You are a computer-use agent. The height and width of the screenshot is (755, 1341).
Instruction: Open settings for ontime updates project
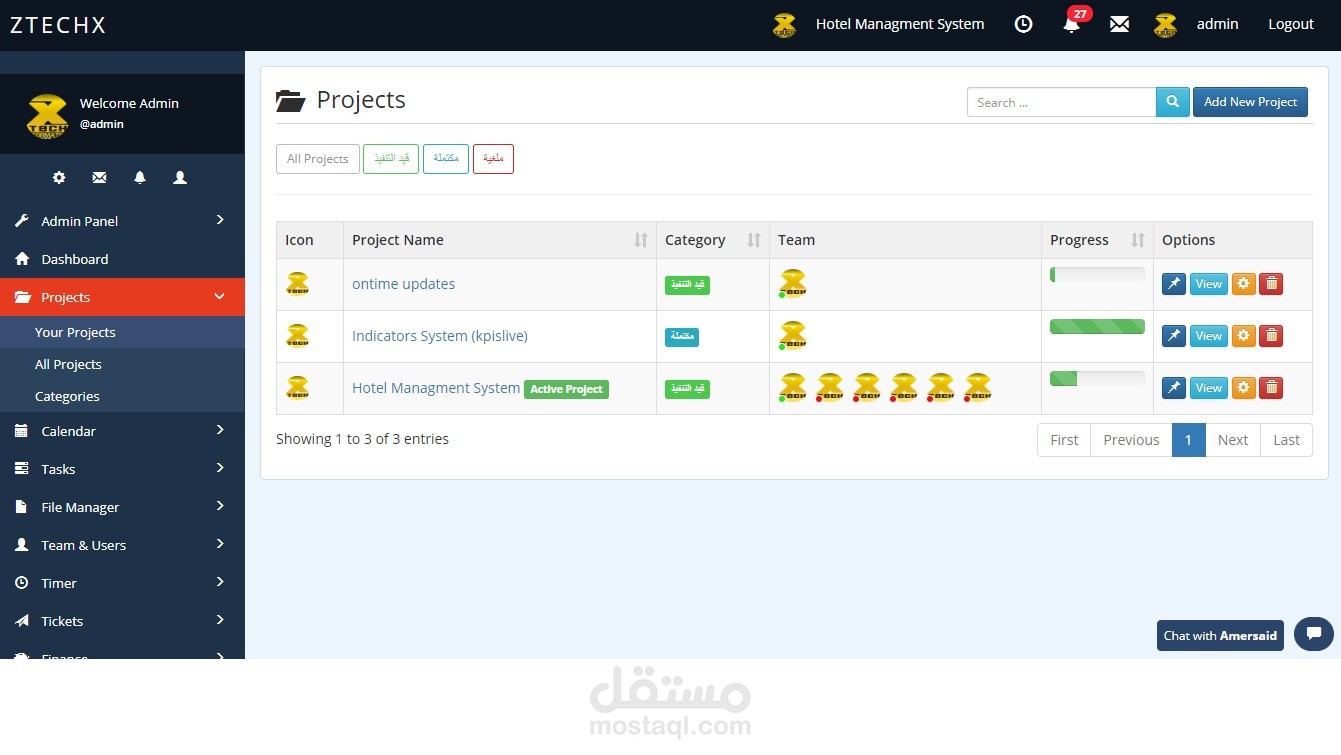point(1243,284)
